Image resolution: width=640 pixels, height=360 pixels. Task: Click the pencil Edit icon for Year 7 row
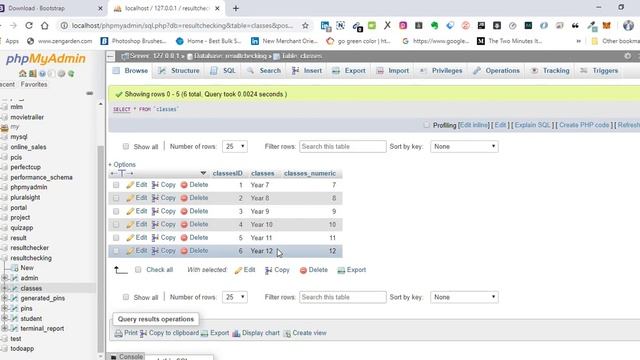tap(130, 185)
